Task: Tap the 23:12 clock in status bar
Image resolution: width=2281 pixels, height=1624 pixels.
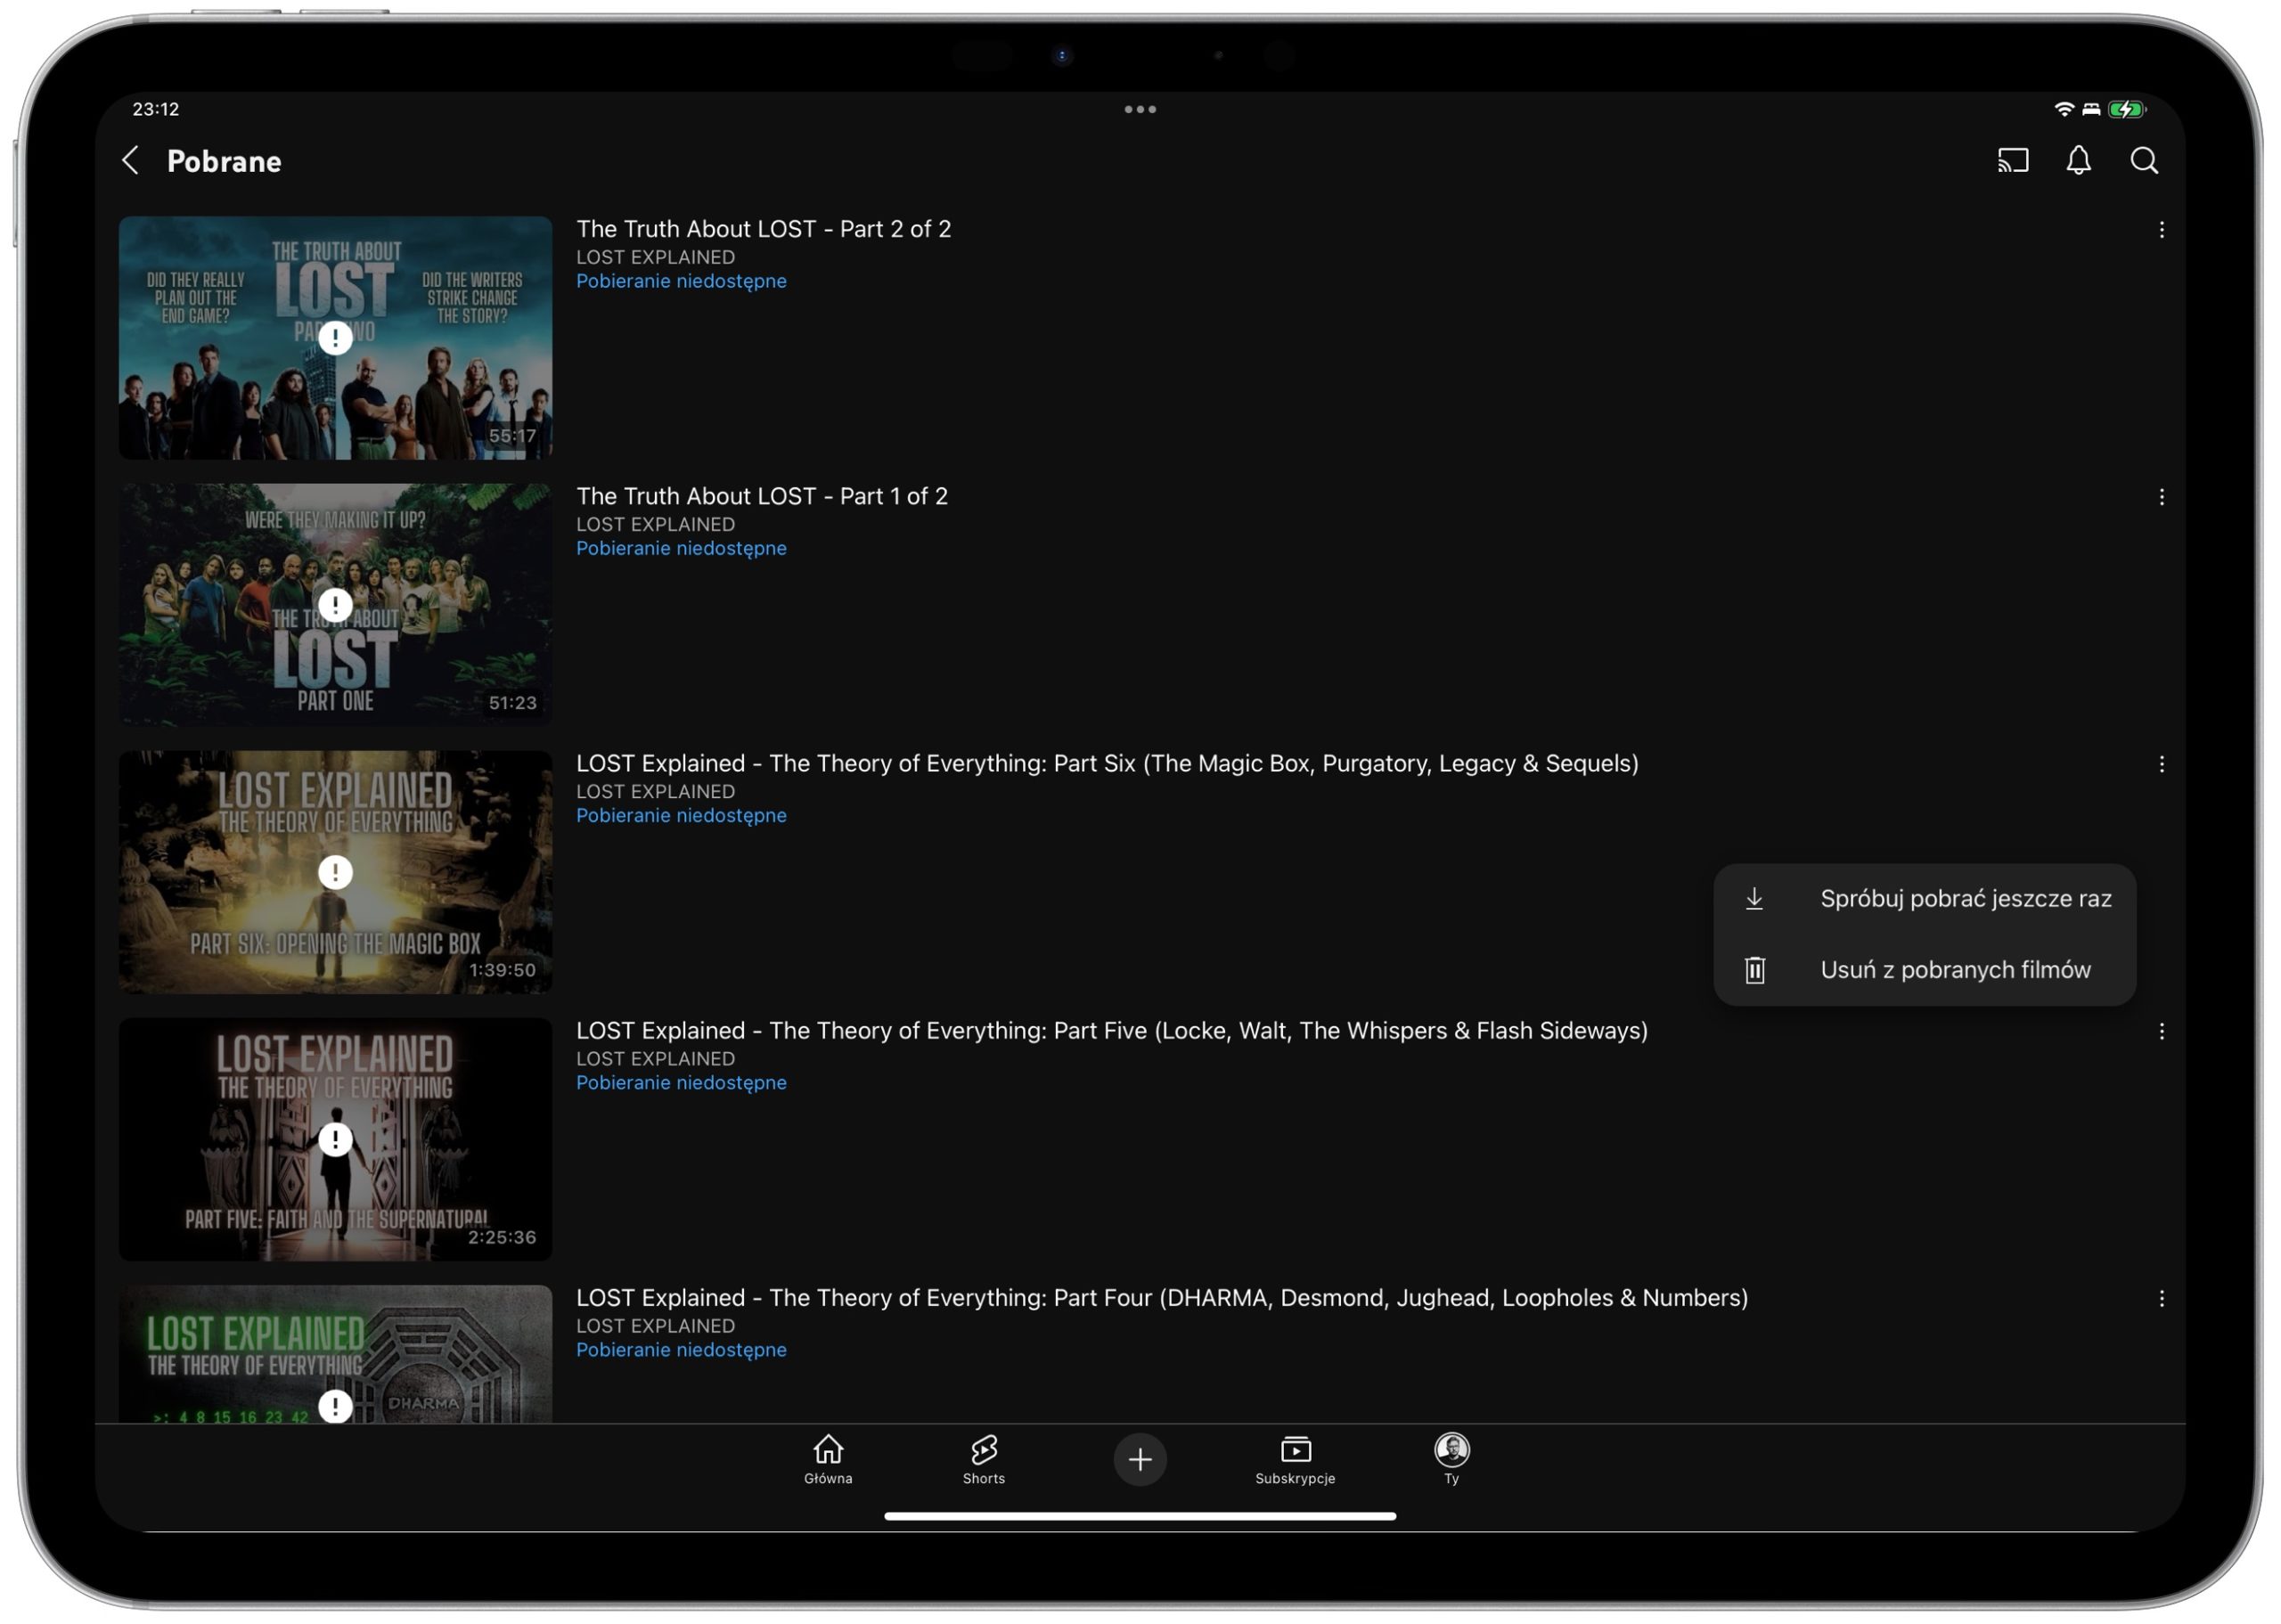Action: [x=156, y=109]
